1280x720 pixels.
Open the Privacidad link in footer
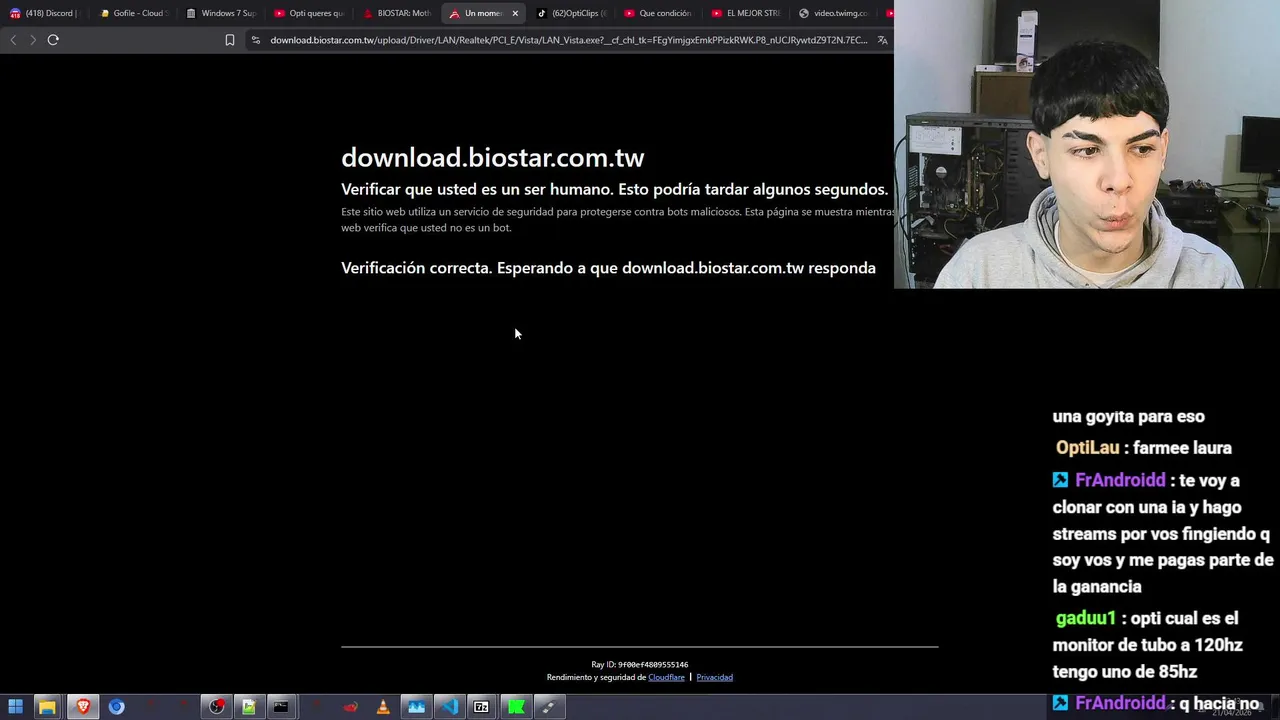pos(714,677)
